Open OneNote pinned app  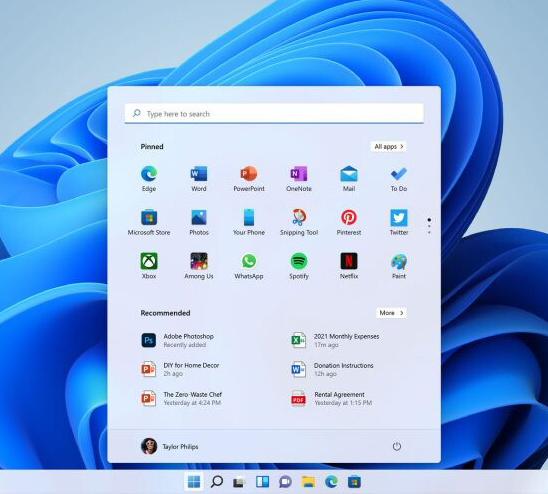(x=299, y=179)
